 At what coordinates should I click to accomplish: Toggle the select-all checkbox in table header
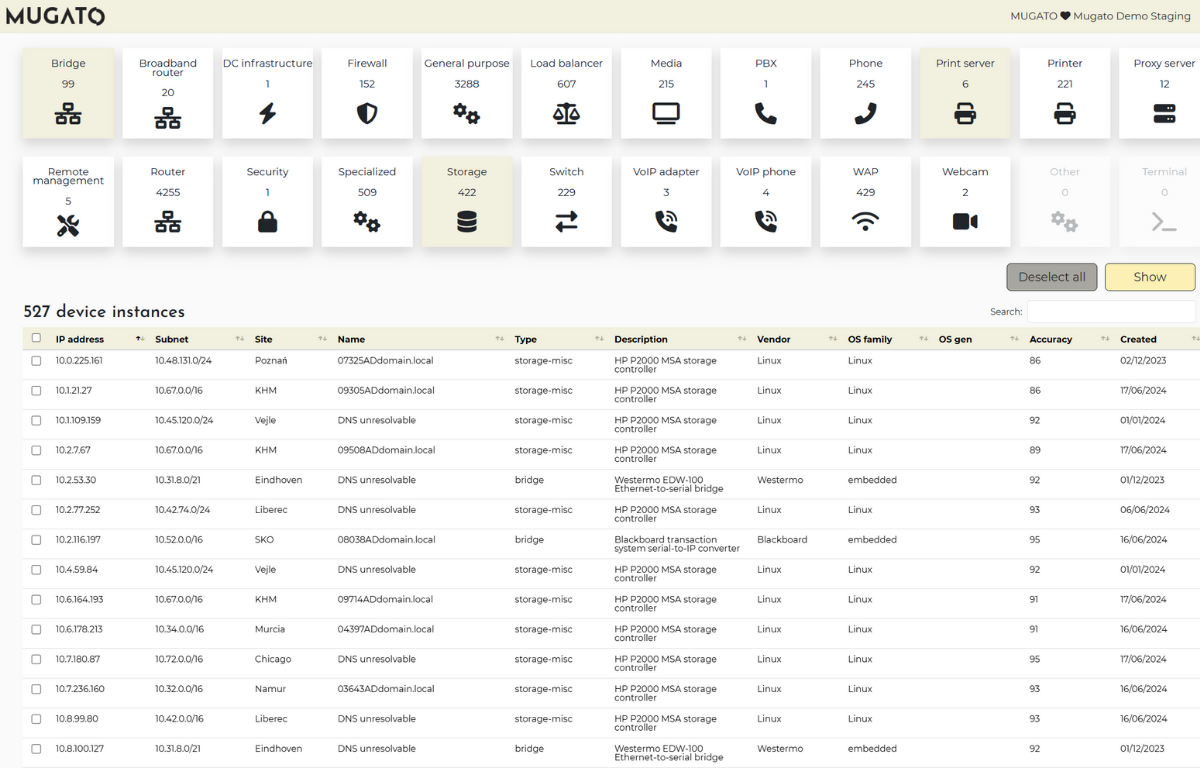point(37,339)
